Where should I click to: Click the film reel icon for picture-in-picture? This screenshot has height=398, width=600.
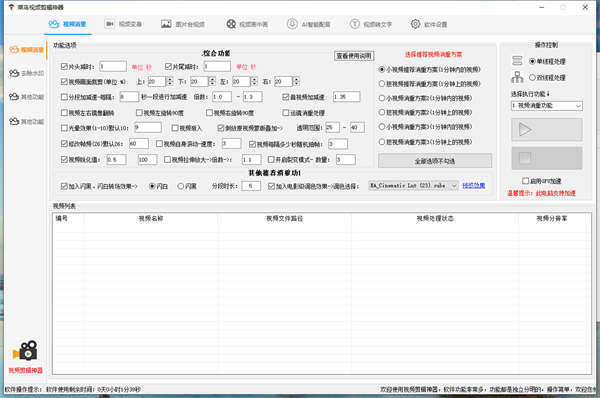click(231, 24)
